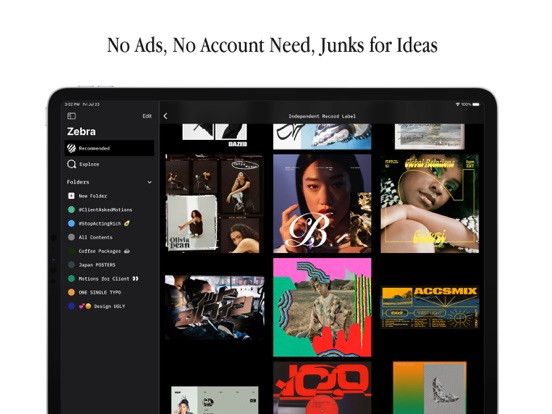Click the green dot of #ClientAskedMotions
This screenshot has height=414, width=552.
click(x=71, y=209)
